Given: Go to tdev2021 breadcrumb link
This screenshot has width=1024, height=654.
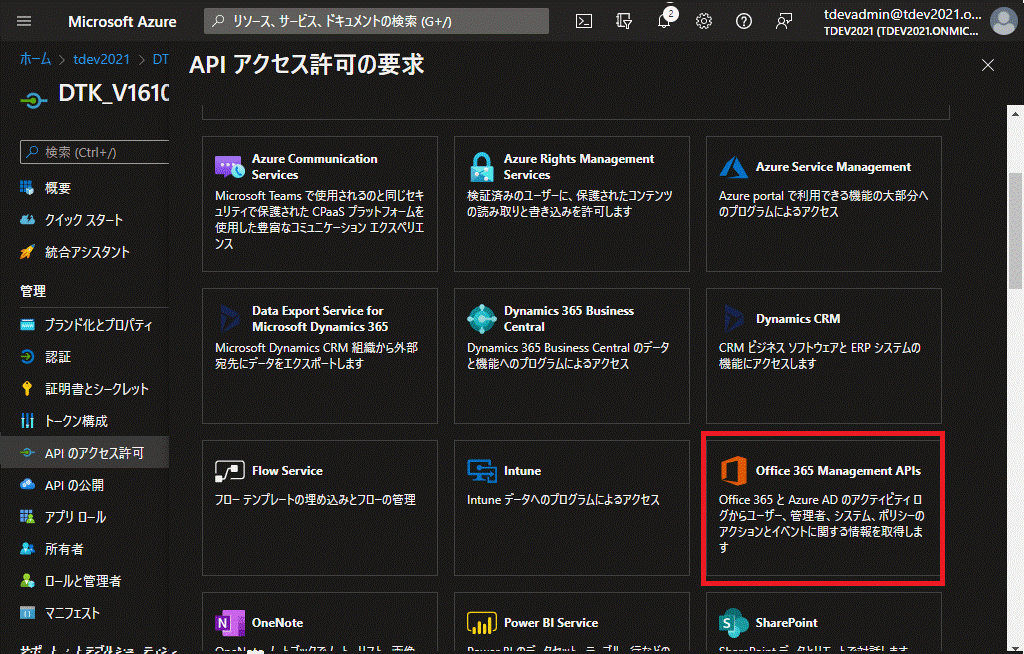Looking at the screenshot, I should tap(101, 59).
